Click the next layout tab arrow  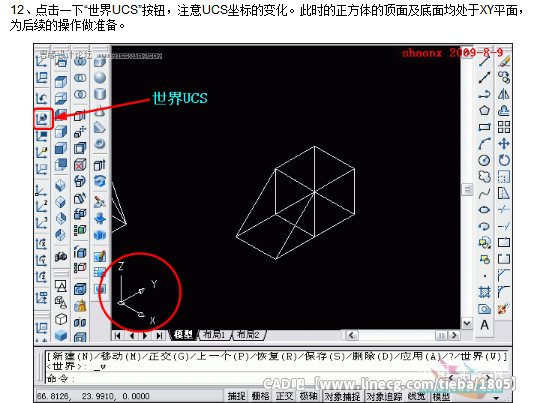tap(145, 336)
